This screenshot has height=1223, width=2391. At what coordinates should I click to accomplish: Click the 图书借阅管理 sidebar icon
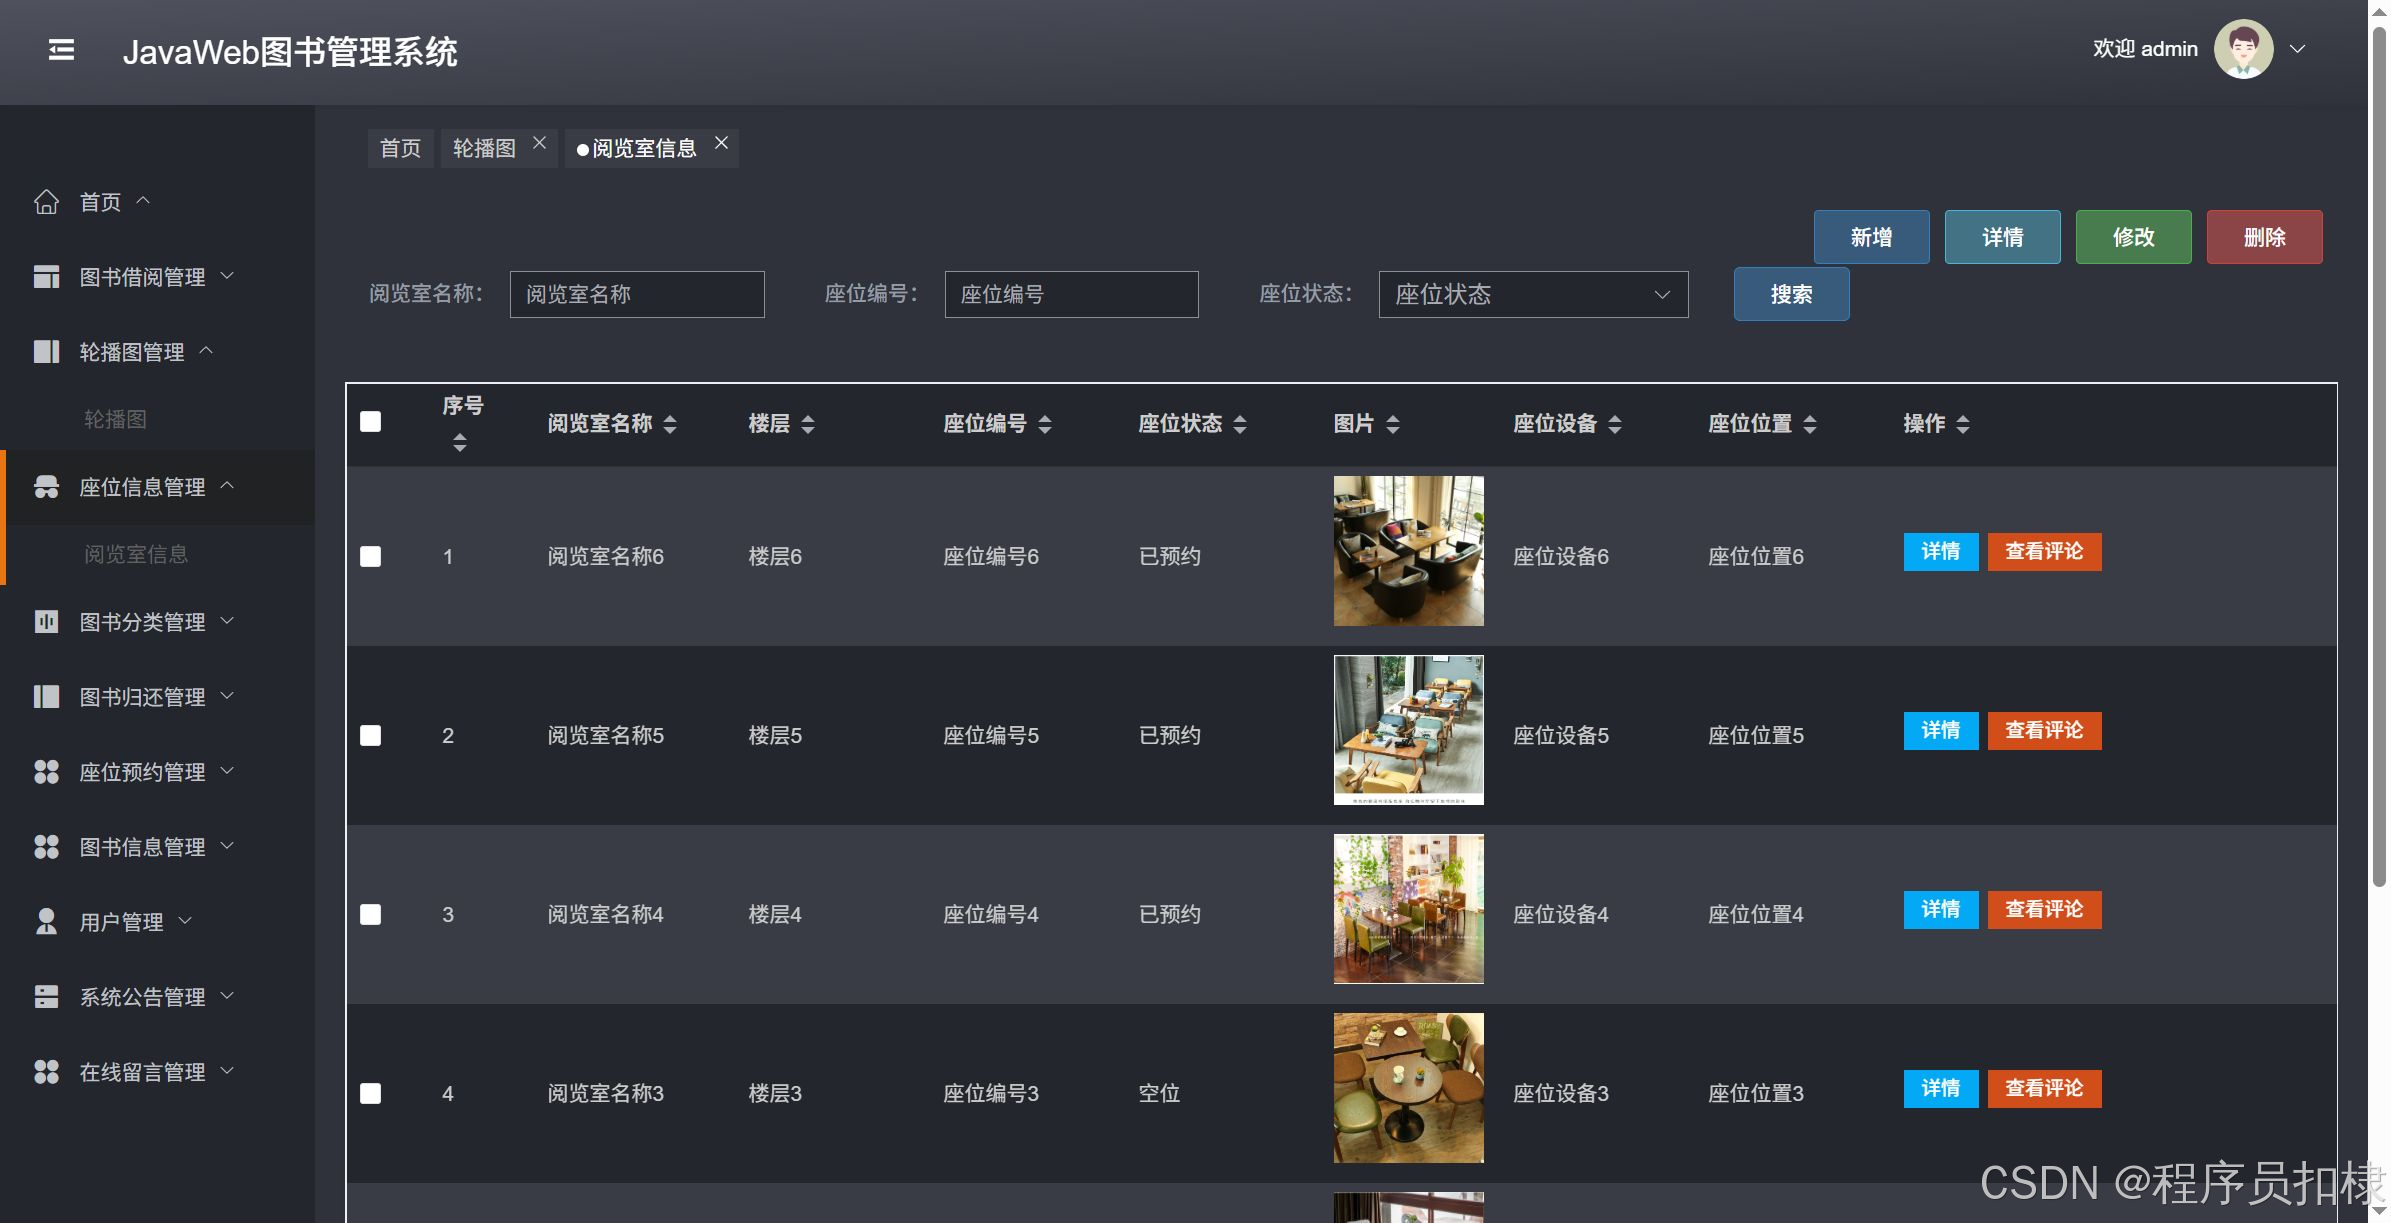tap(46, 277)
